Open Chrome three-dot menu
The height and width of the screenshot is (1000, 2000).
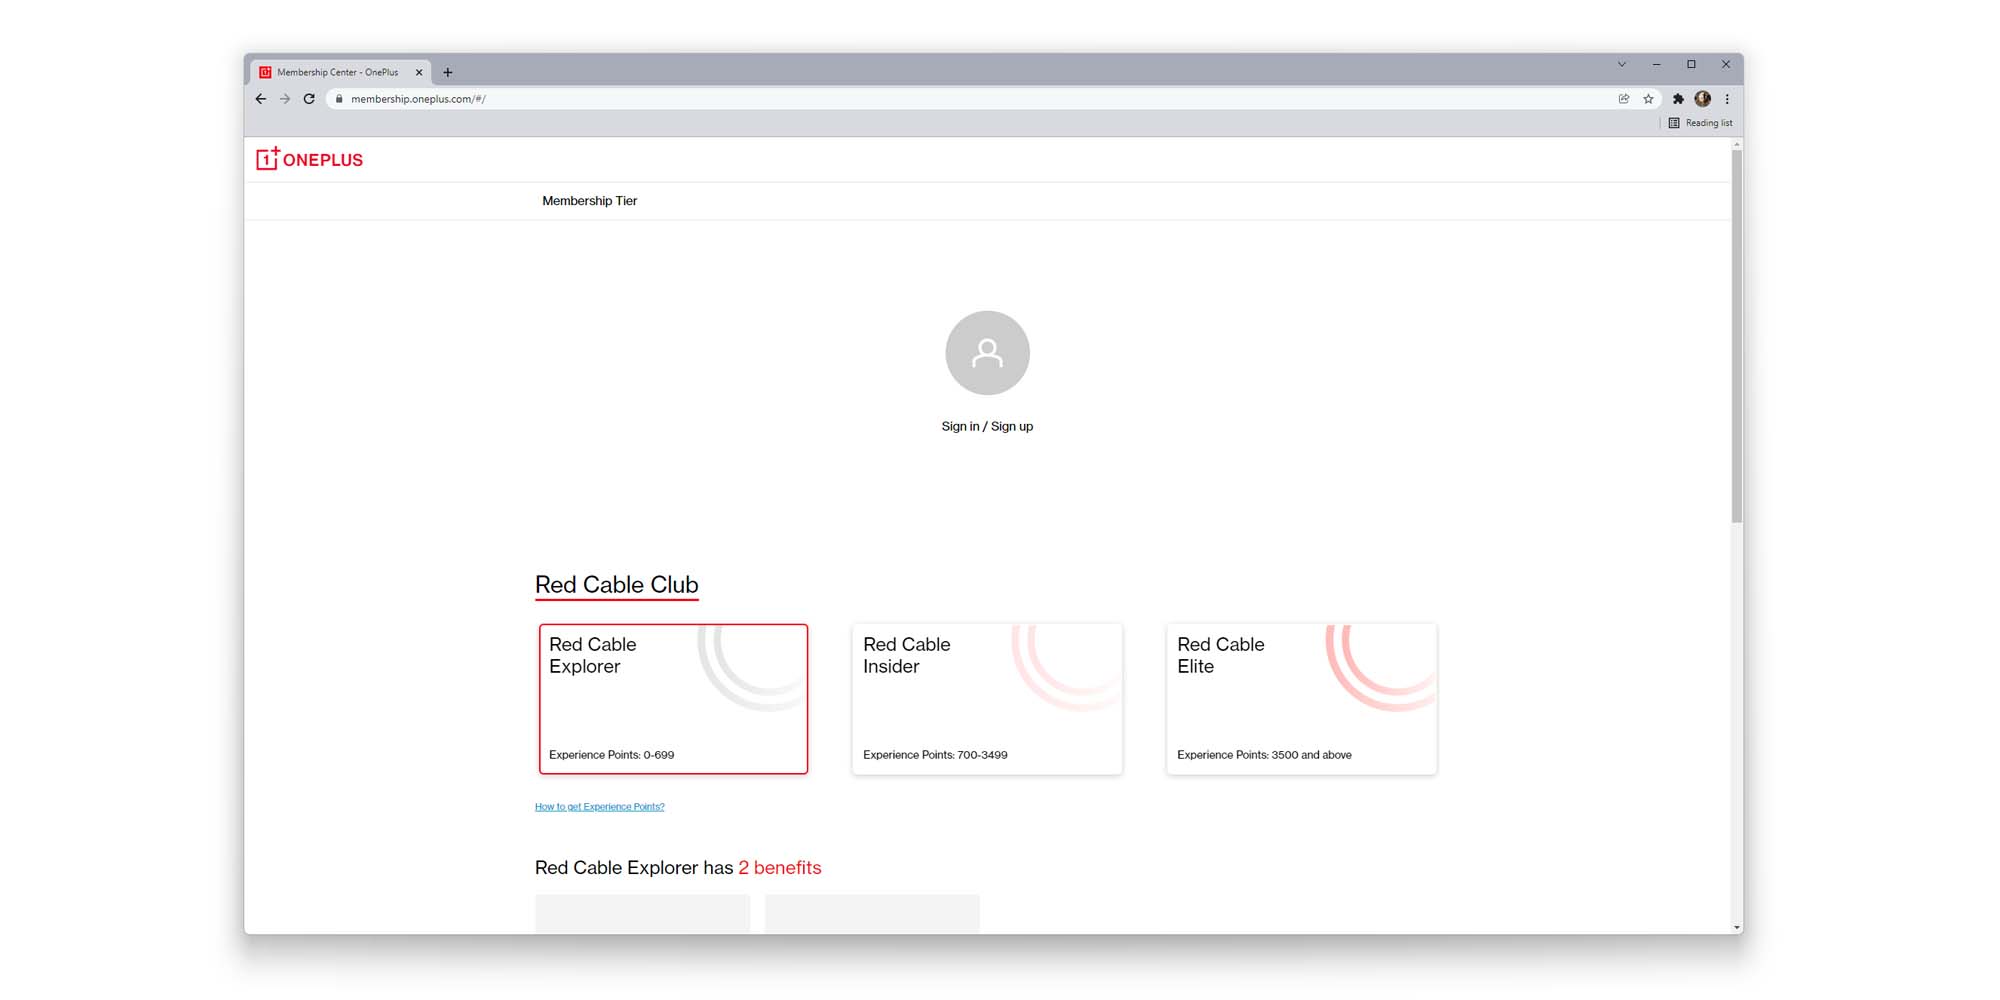click(1727, 99)
